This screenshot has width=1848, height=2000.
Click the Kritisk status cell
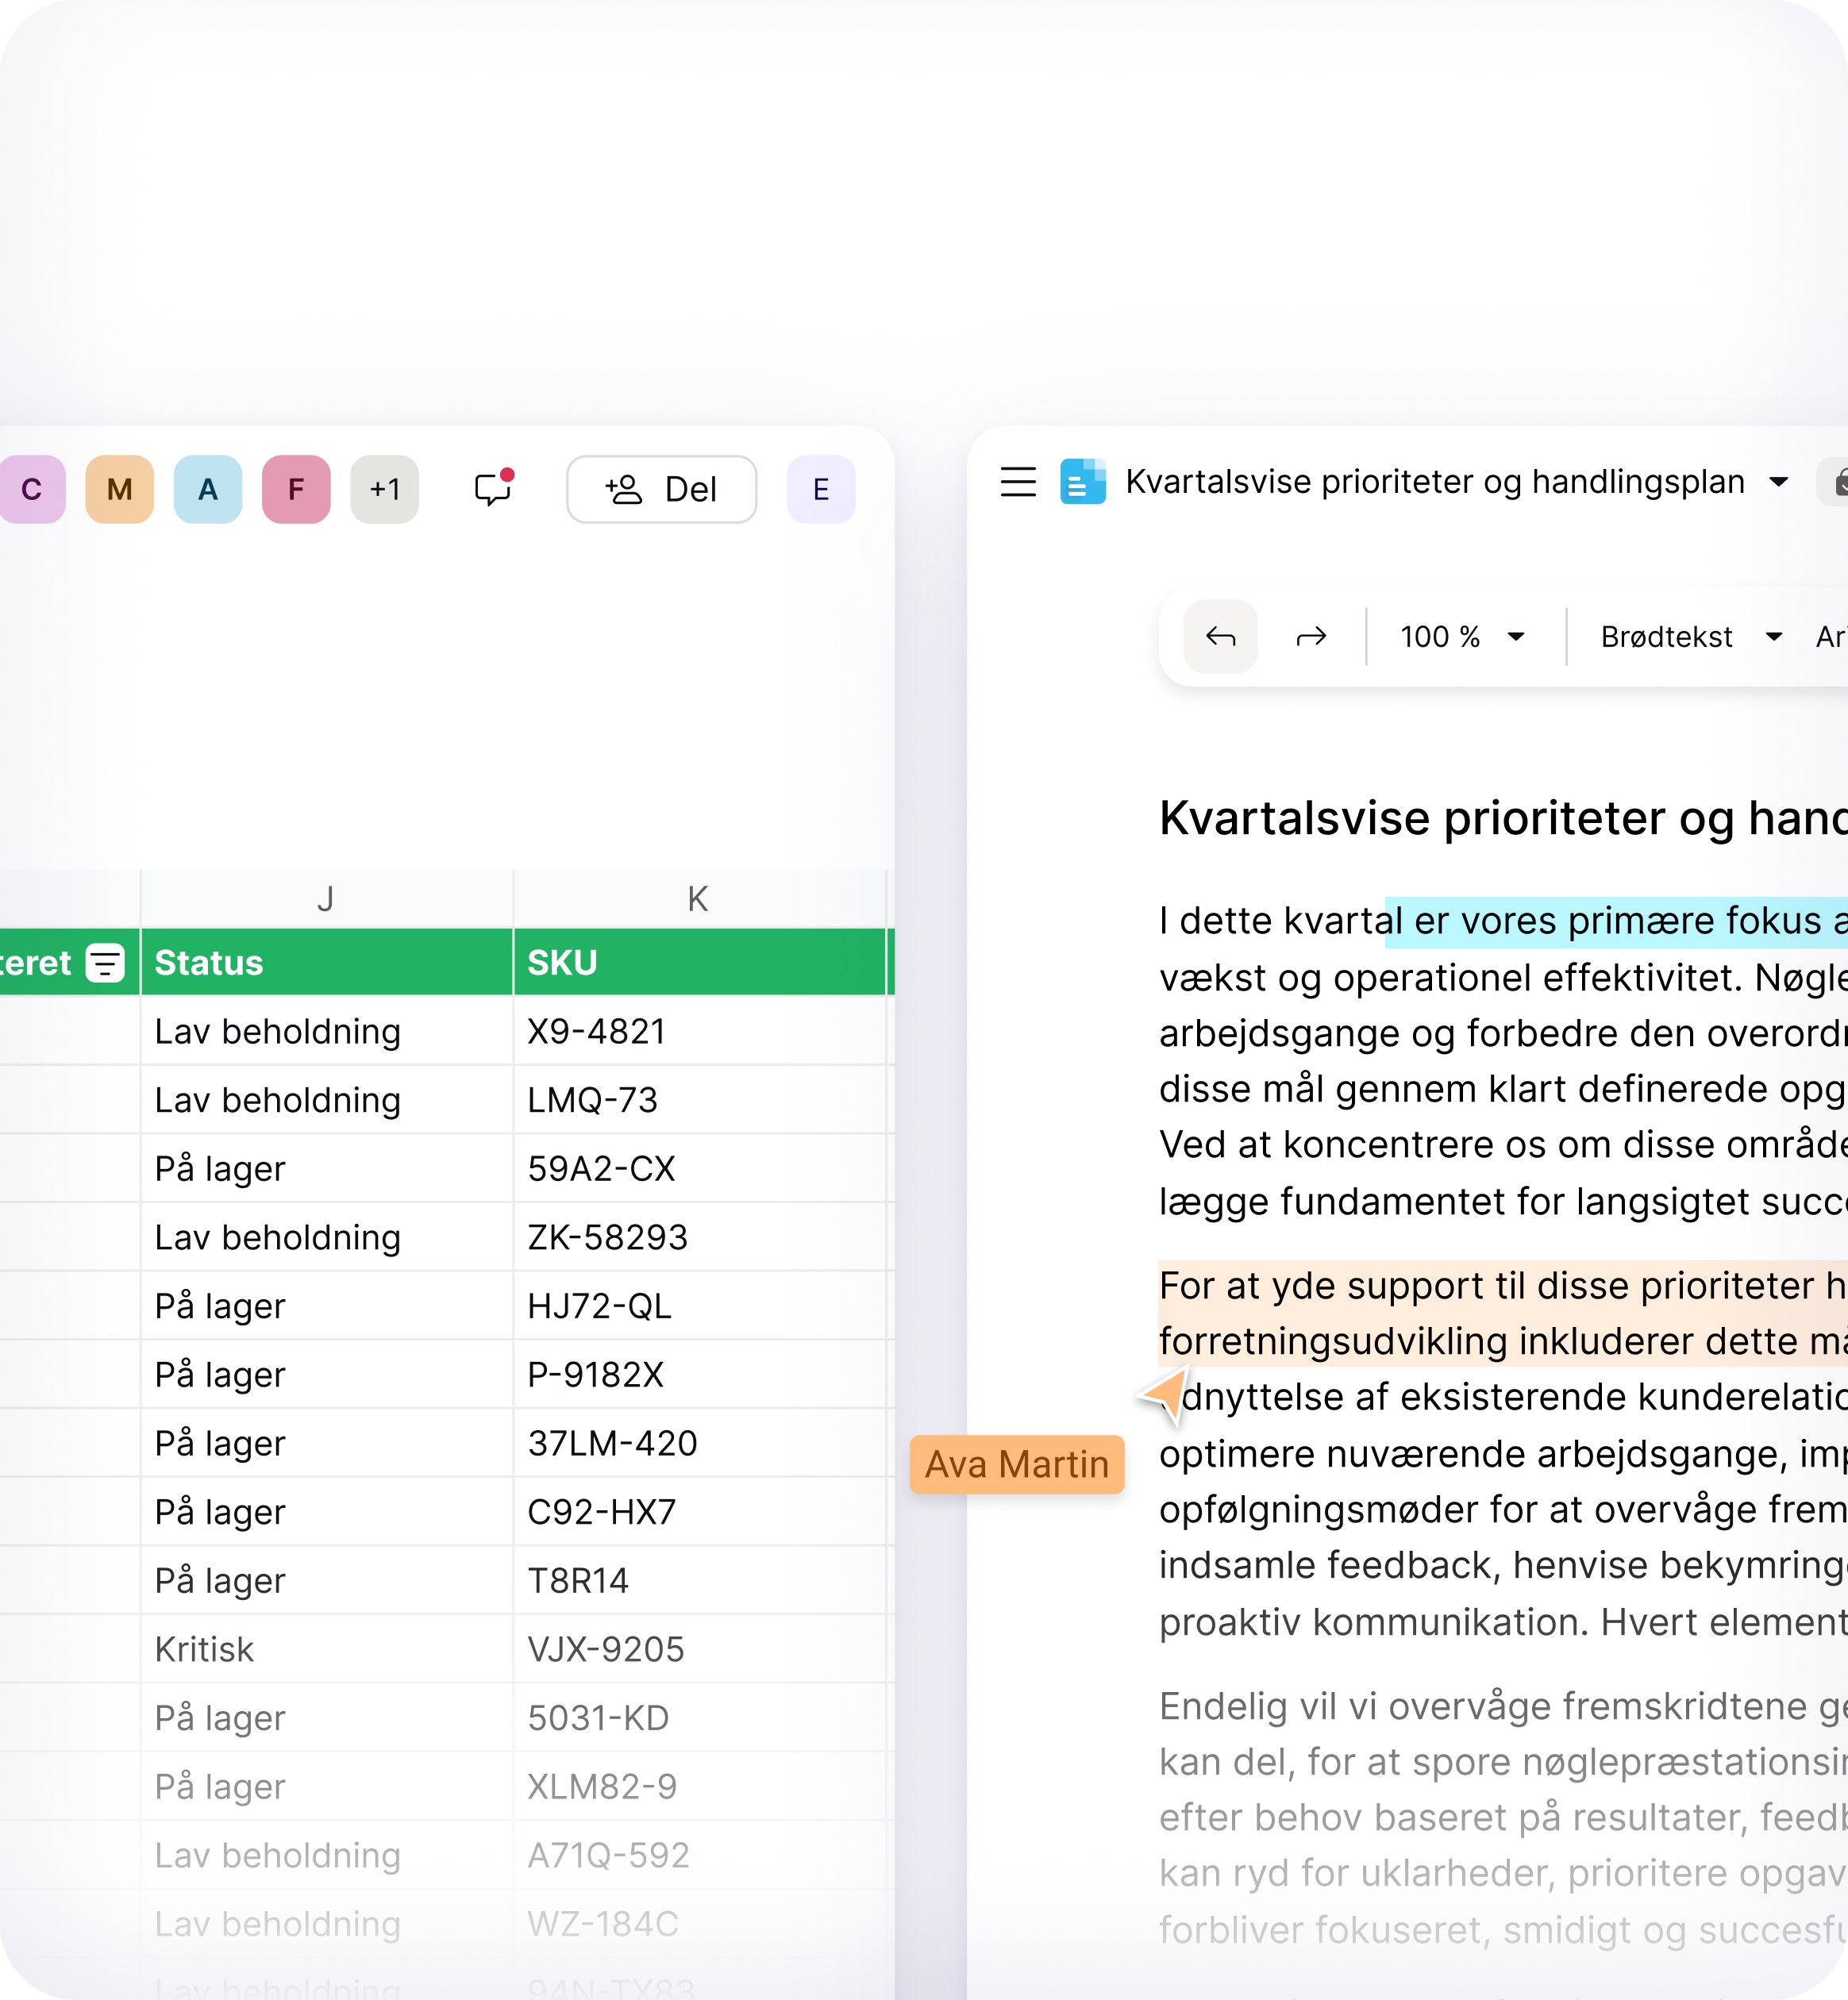pyautogui.click(x=326, y=1649)
